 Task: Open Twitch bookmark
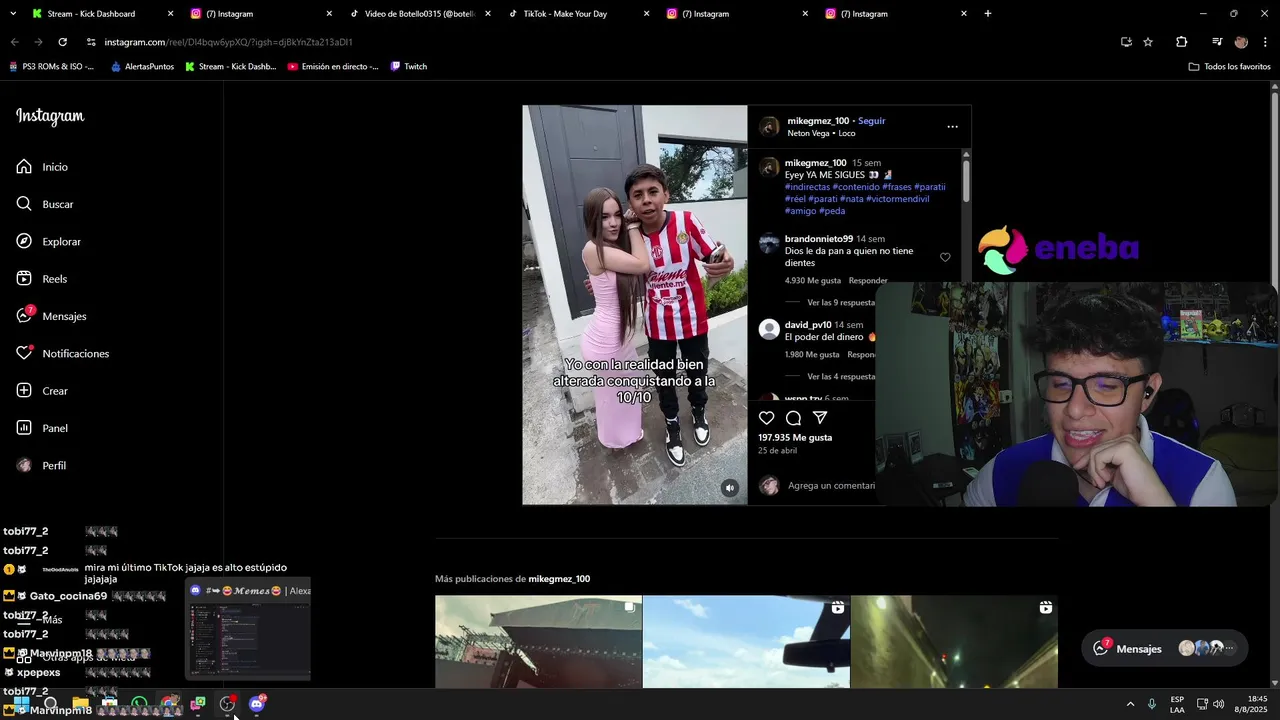(x=409, y=67)
